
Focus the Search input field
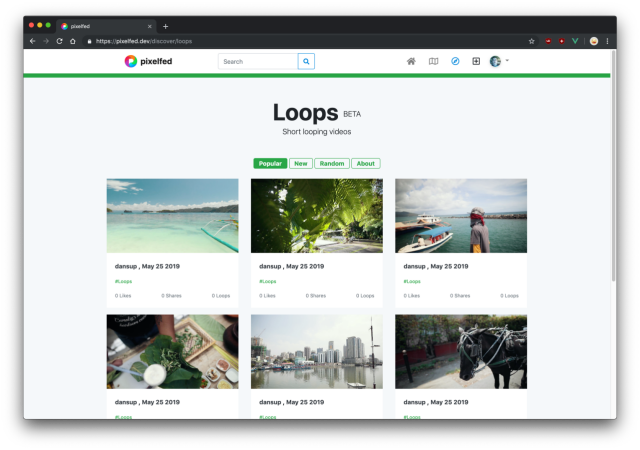[x=258, y=61]
